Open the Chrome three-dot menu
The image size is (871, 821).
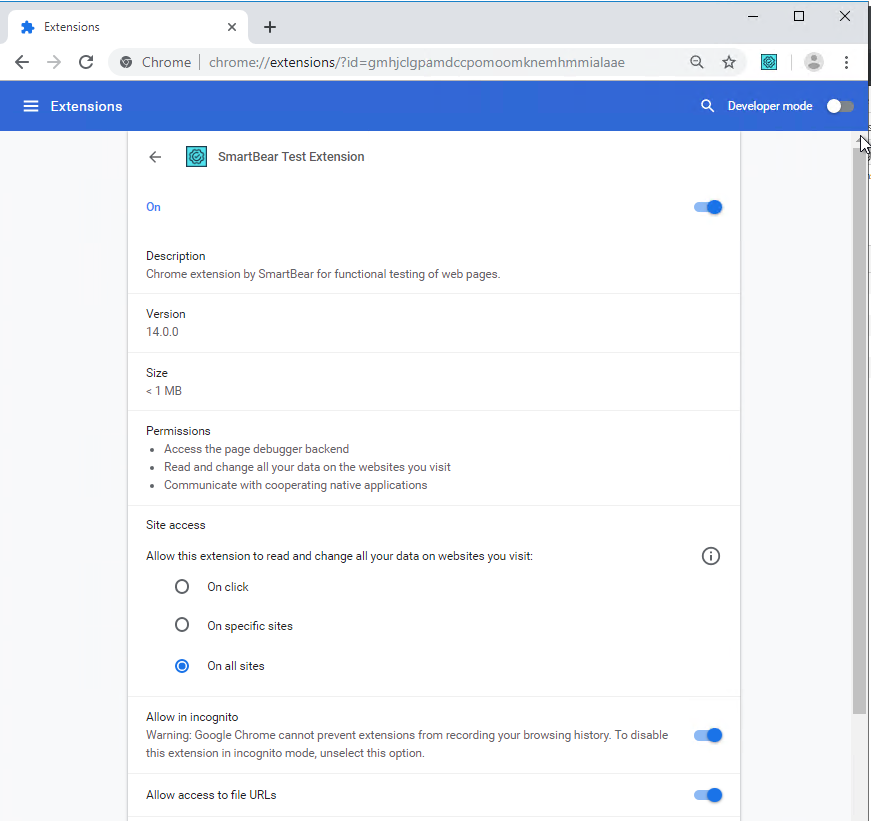[846, 62]
